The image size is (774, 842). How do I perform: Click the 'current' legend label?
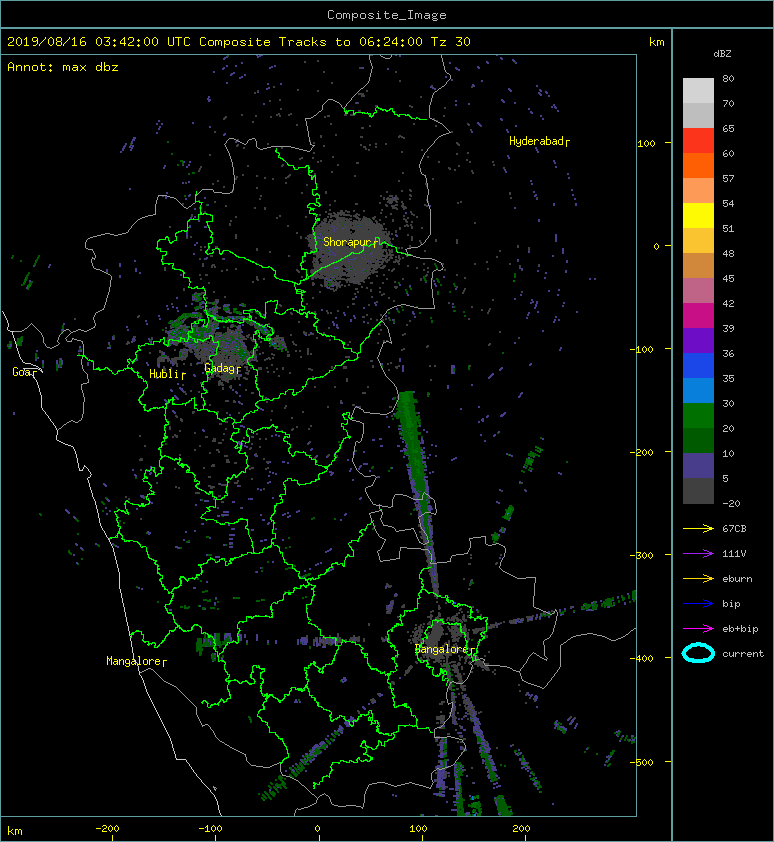click(743, 654)
